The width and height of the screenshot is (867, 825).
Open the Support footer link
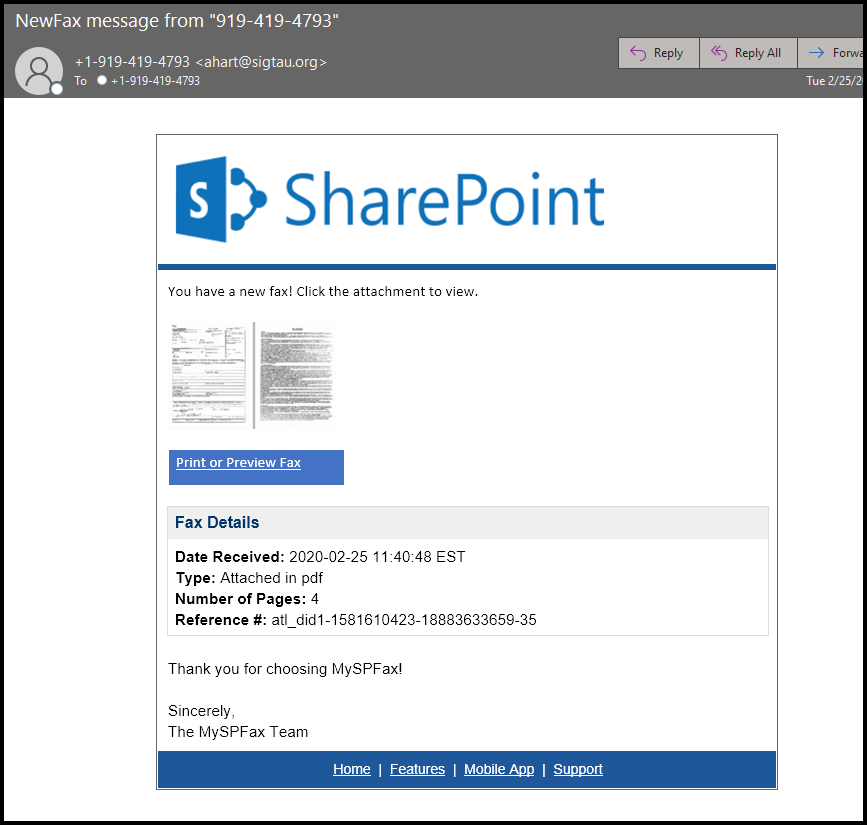(x=578, y=769)
